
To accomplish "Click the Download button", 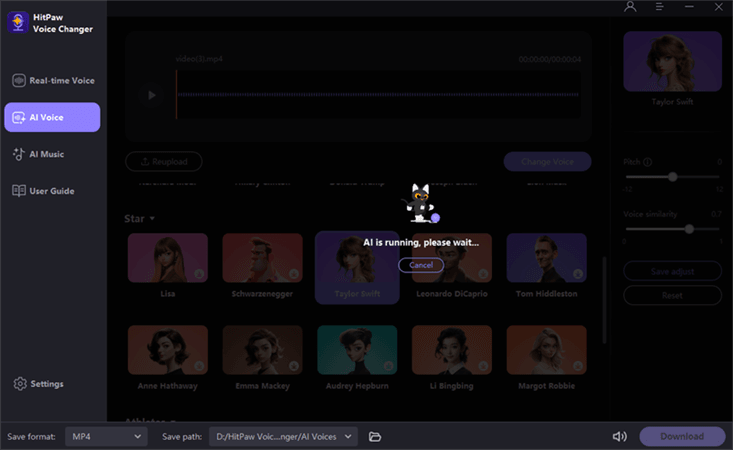I will point(682,436).
